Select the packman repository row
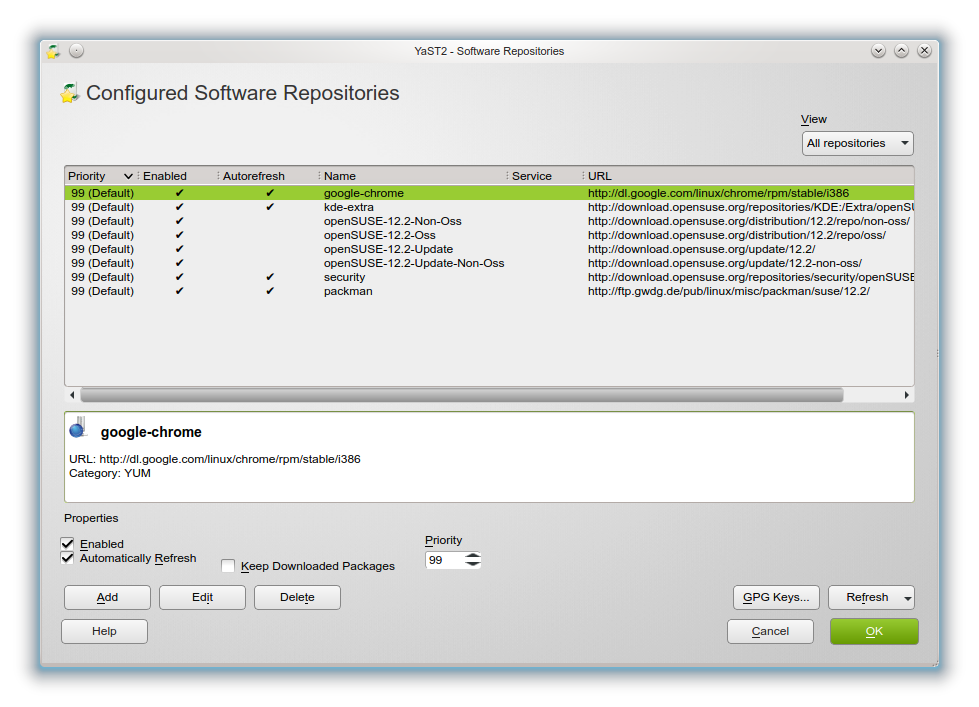This screenshot has width=979, height=707. coord(490,291)
